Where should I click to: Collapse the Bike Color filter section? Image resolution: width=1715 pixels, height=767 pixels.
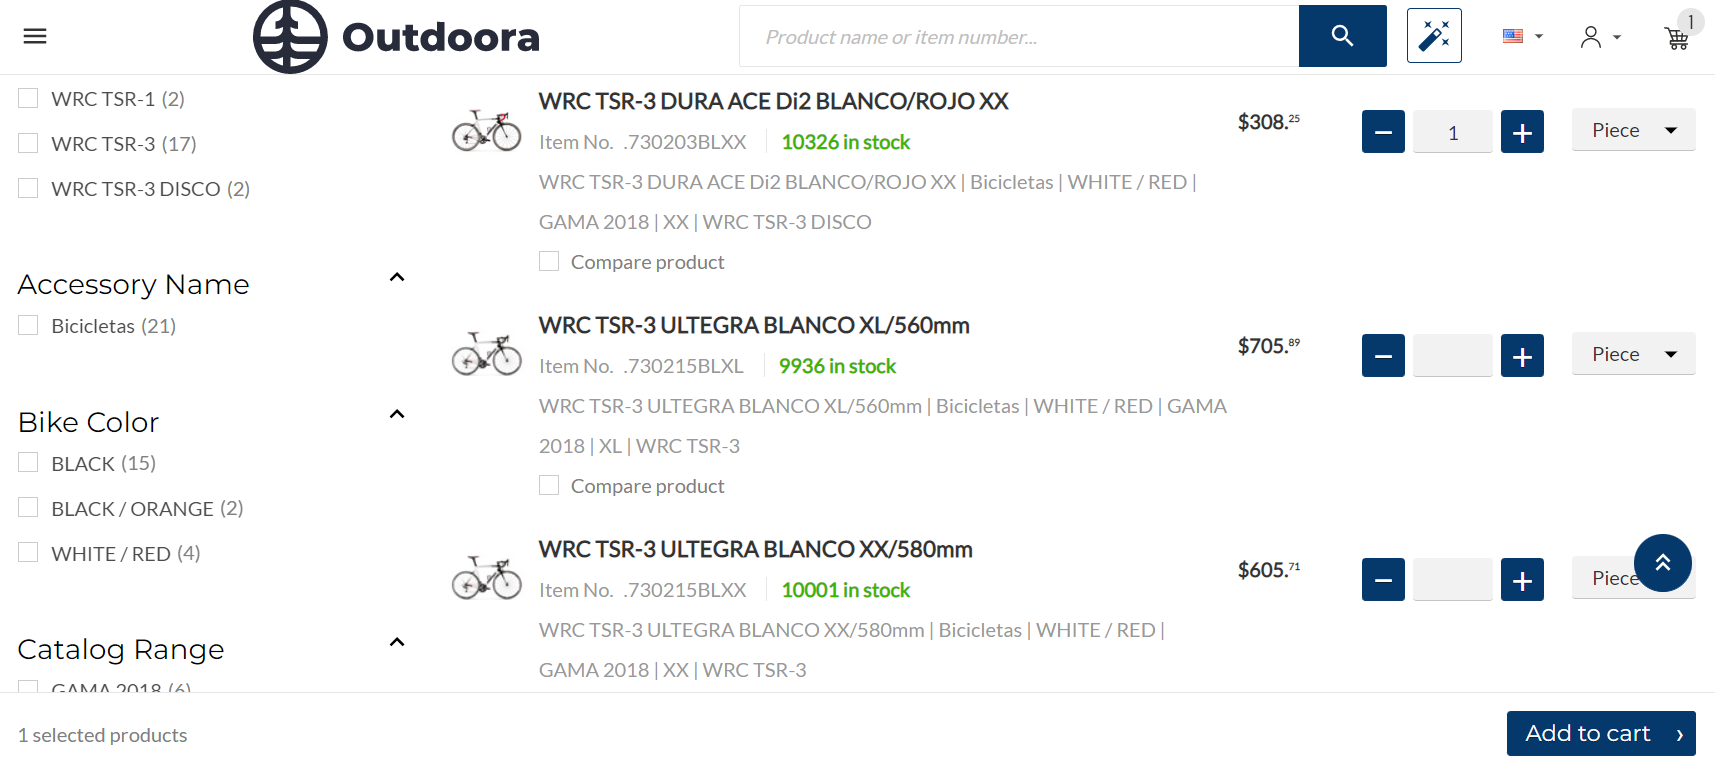pos(397,415)
